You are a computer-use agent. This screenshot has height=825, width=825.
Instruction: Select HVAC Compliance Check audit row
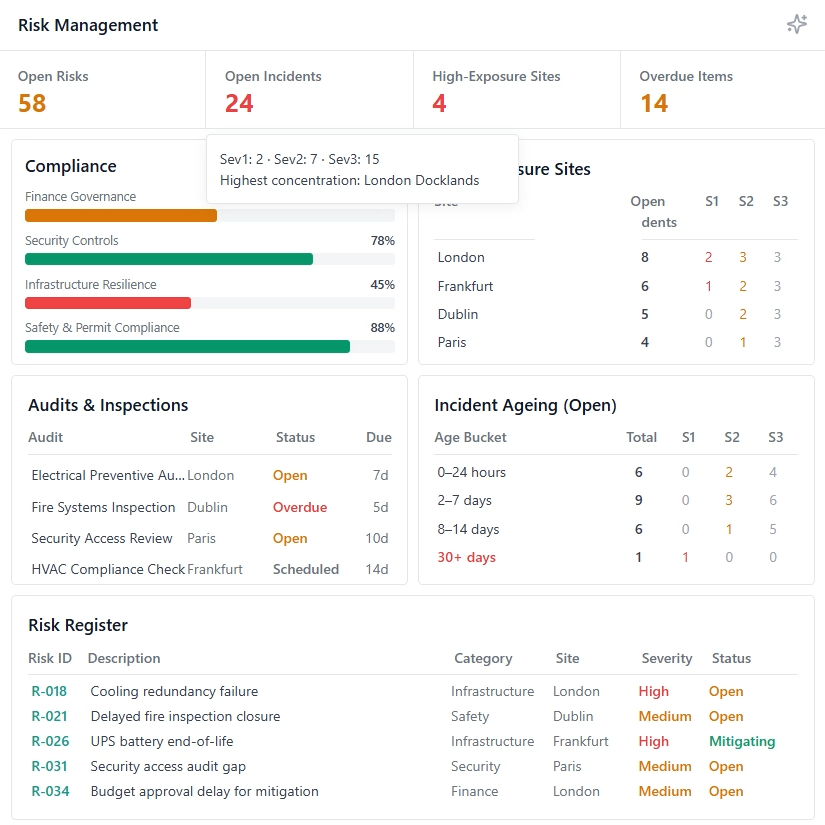click(108, 569)
